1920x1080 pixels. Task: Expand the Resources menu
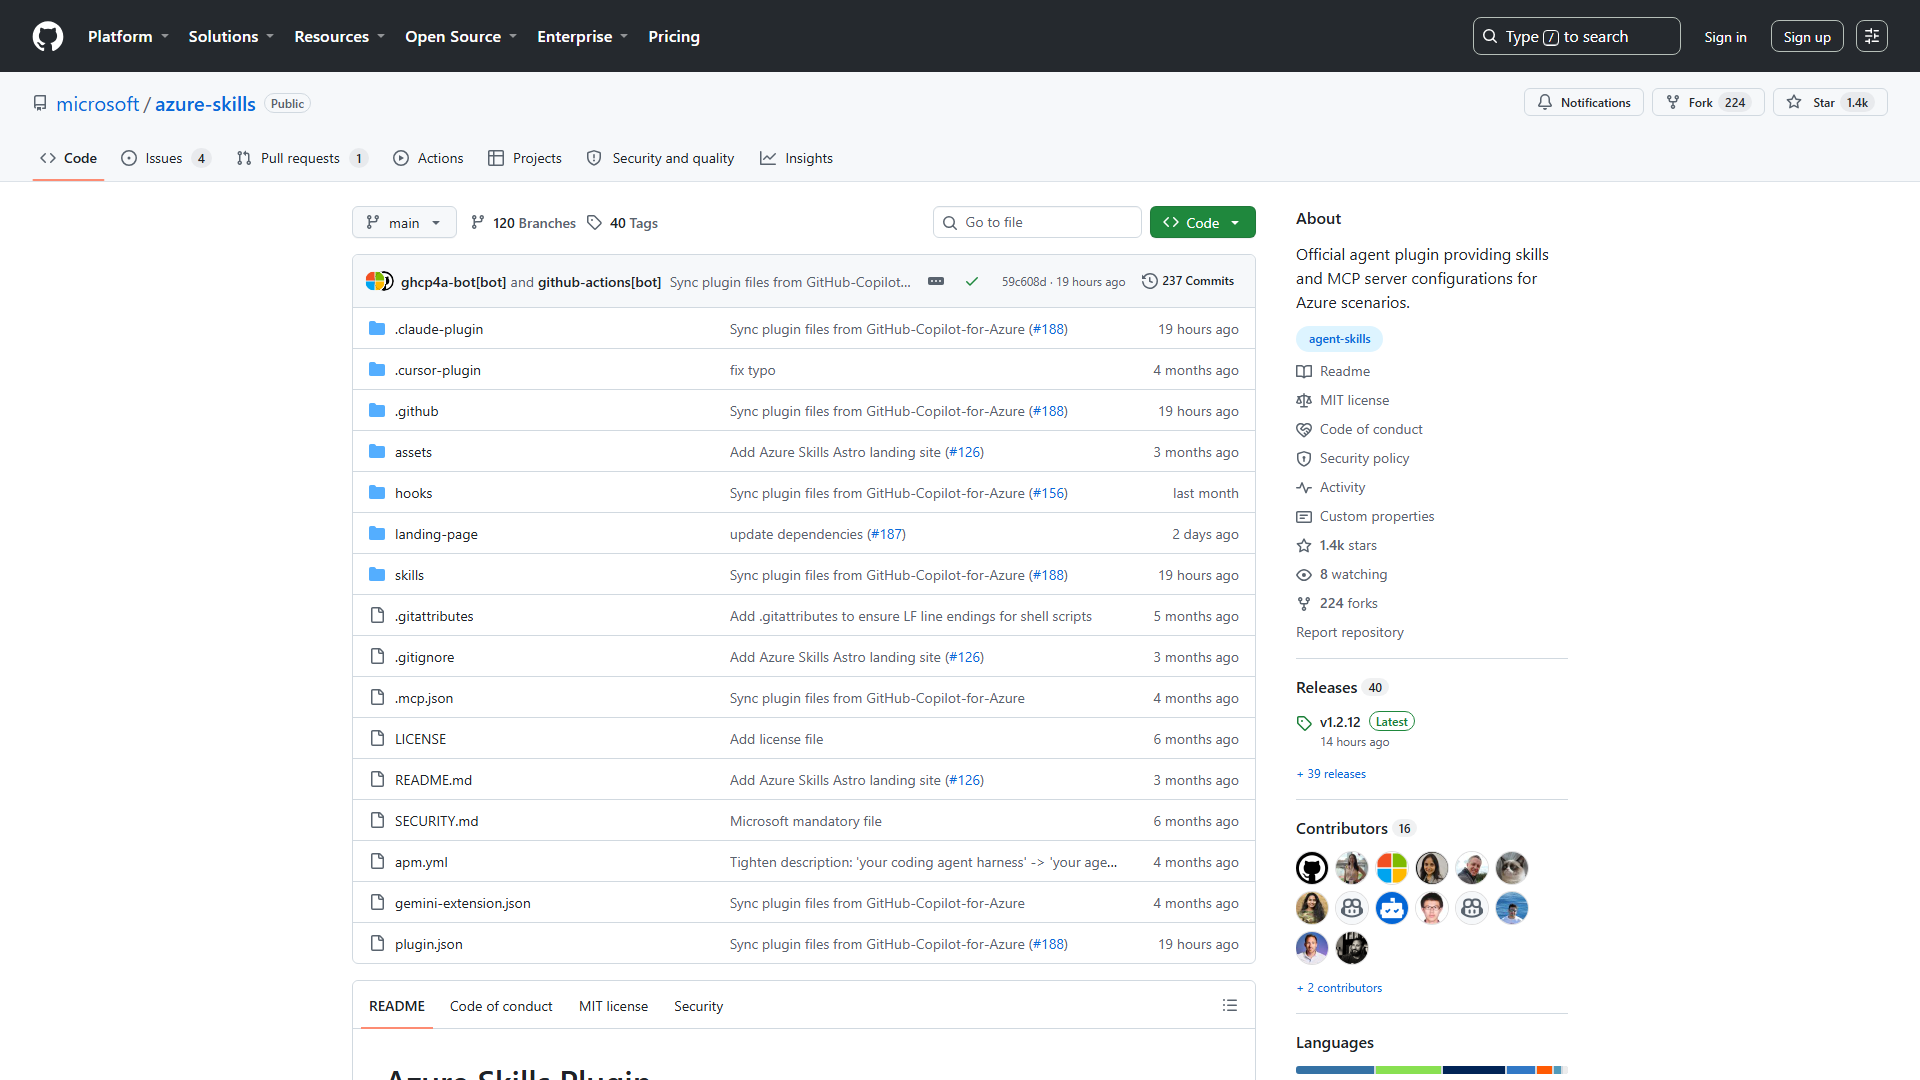click(339, 36)
